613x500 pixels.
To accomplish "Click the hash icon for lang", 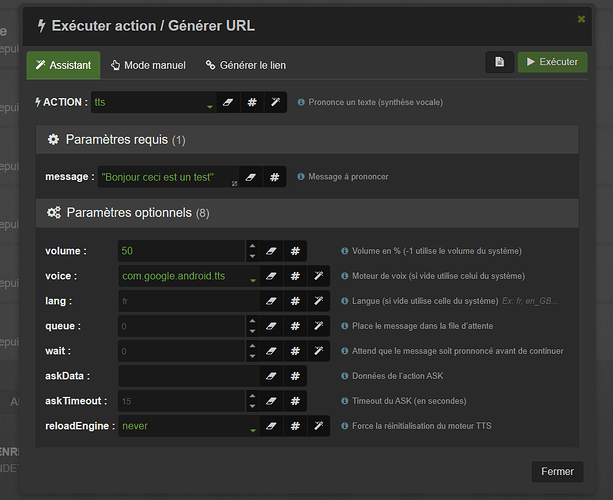I will 295,301.
